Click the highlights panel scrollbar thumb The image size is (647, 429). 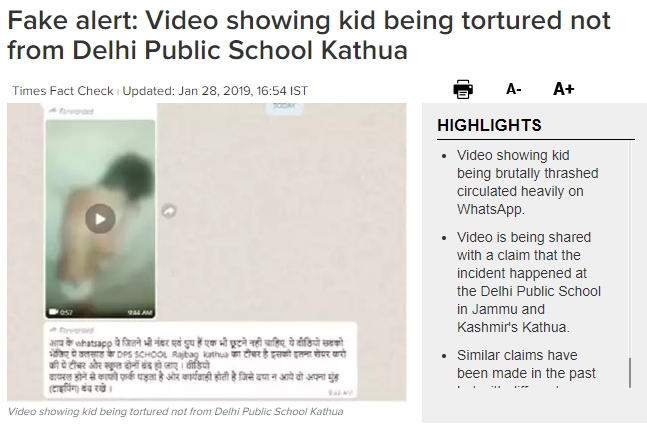coord(630,373)
